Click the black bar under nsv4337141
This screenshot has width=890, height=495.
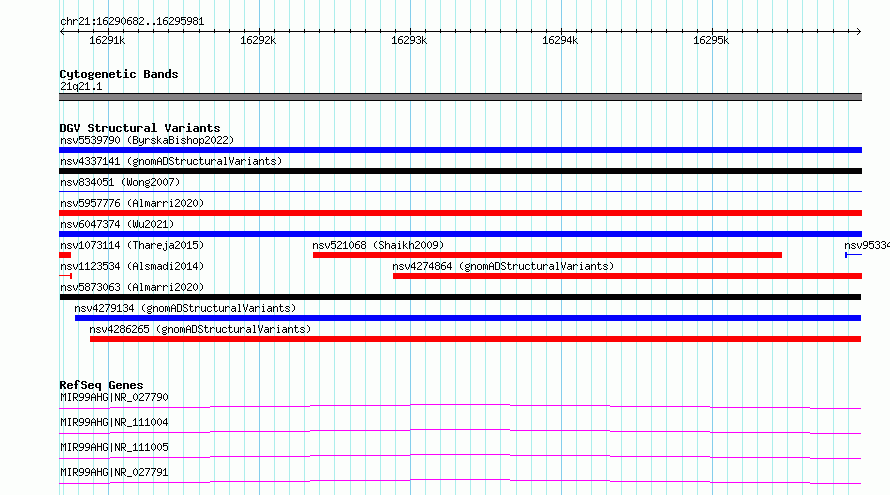[x=460, y=171]
